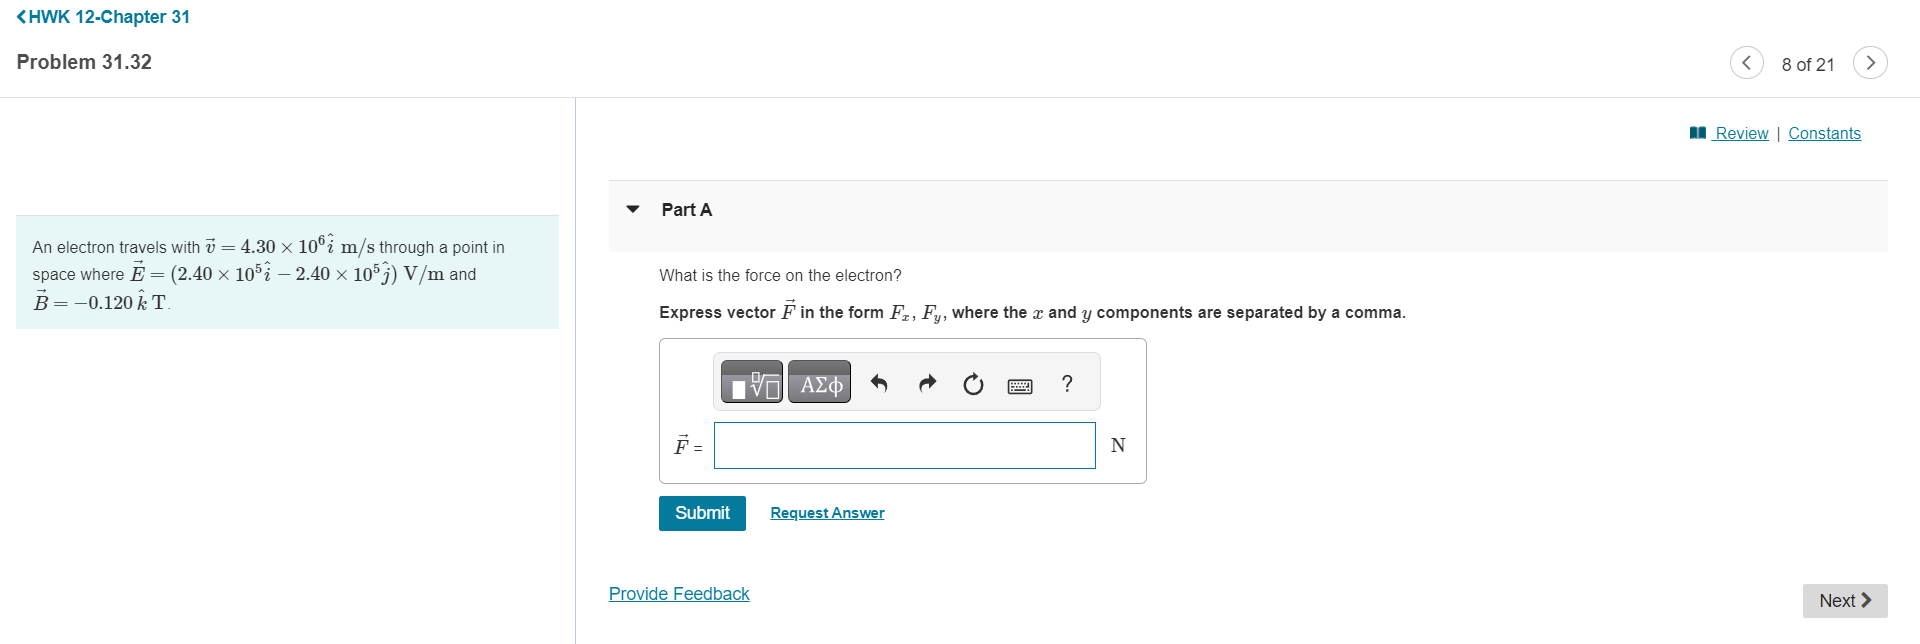This screenshot has height=644, width=1920.
Task: Go to previous problem arrow
Action: point(1746,62)
